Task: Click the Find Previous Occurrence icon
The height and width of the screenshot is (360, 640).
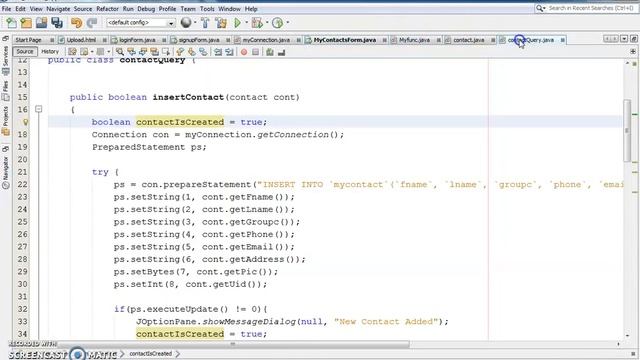Action: click(x=131, y=52)
